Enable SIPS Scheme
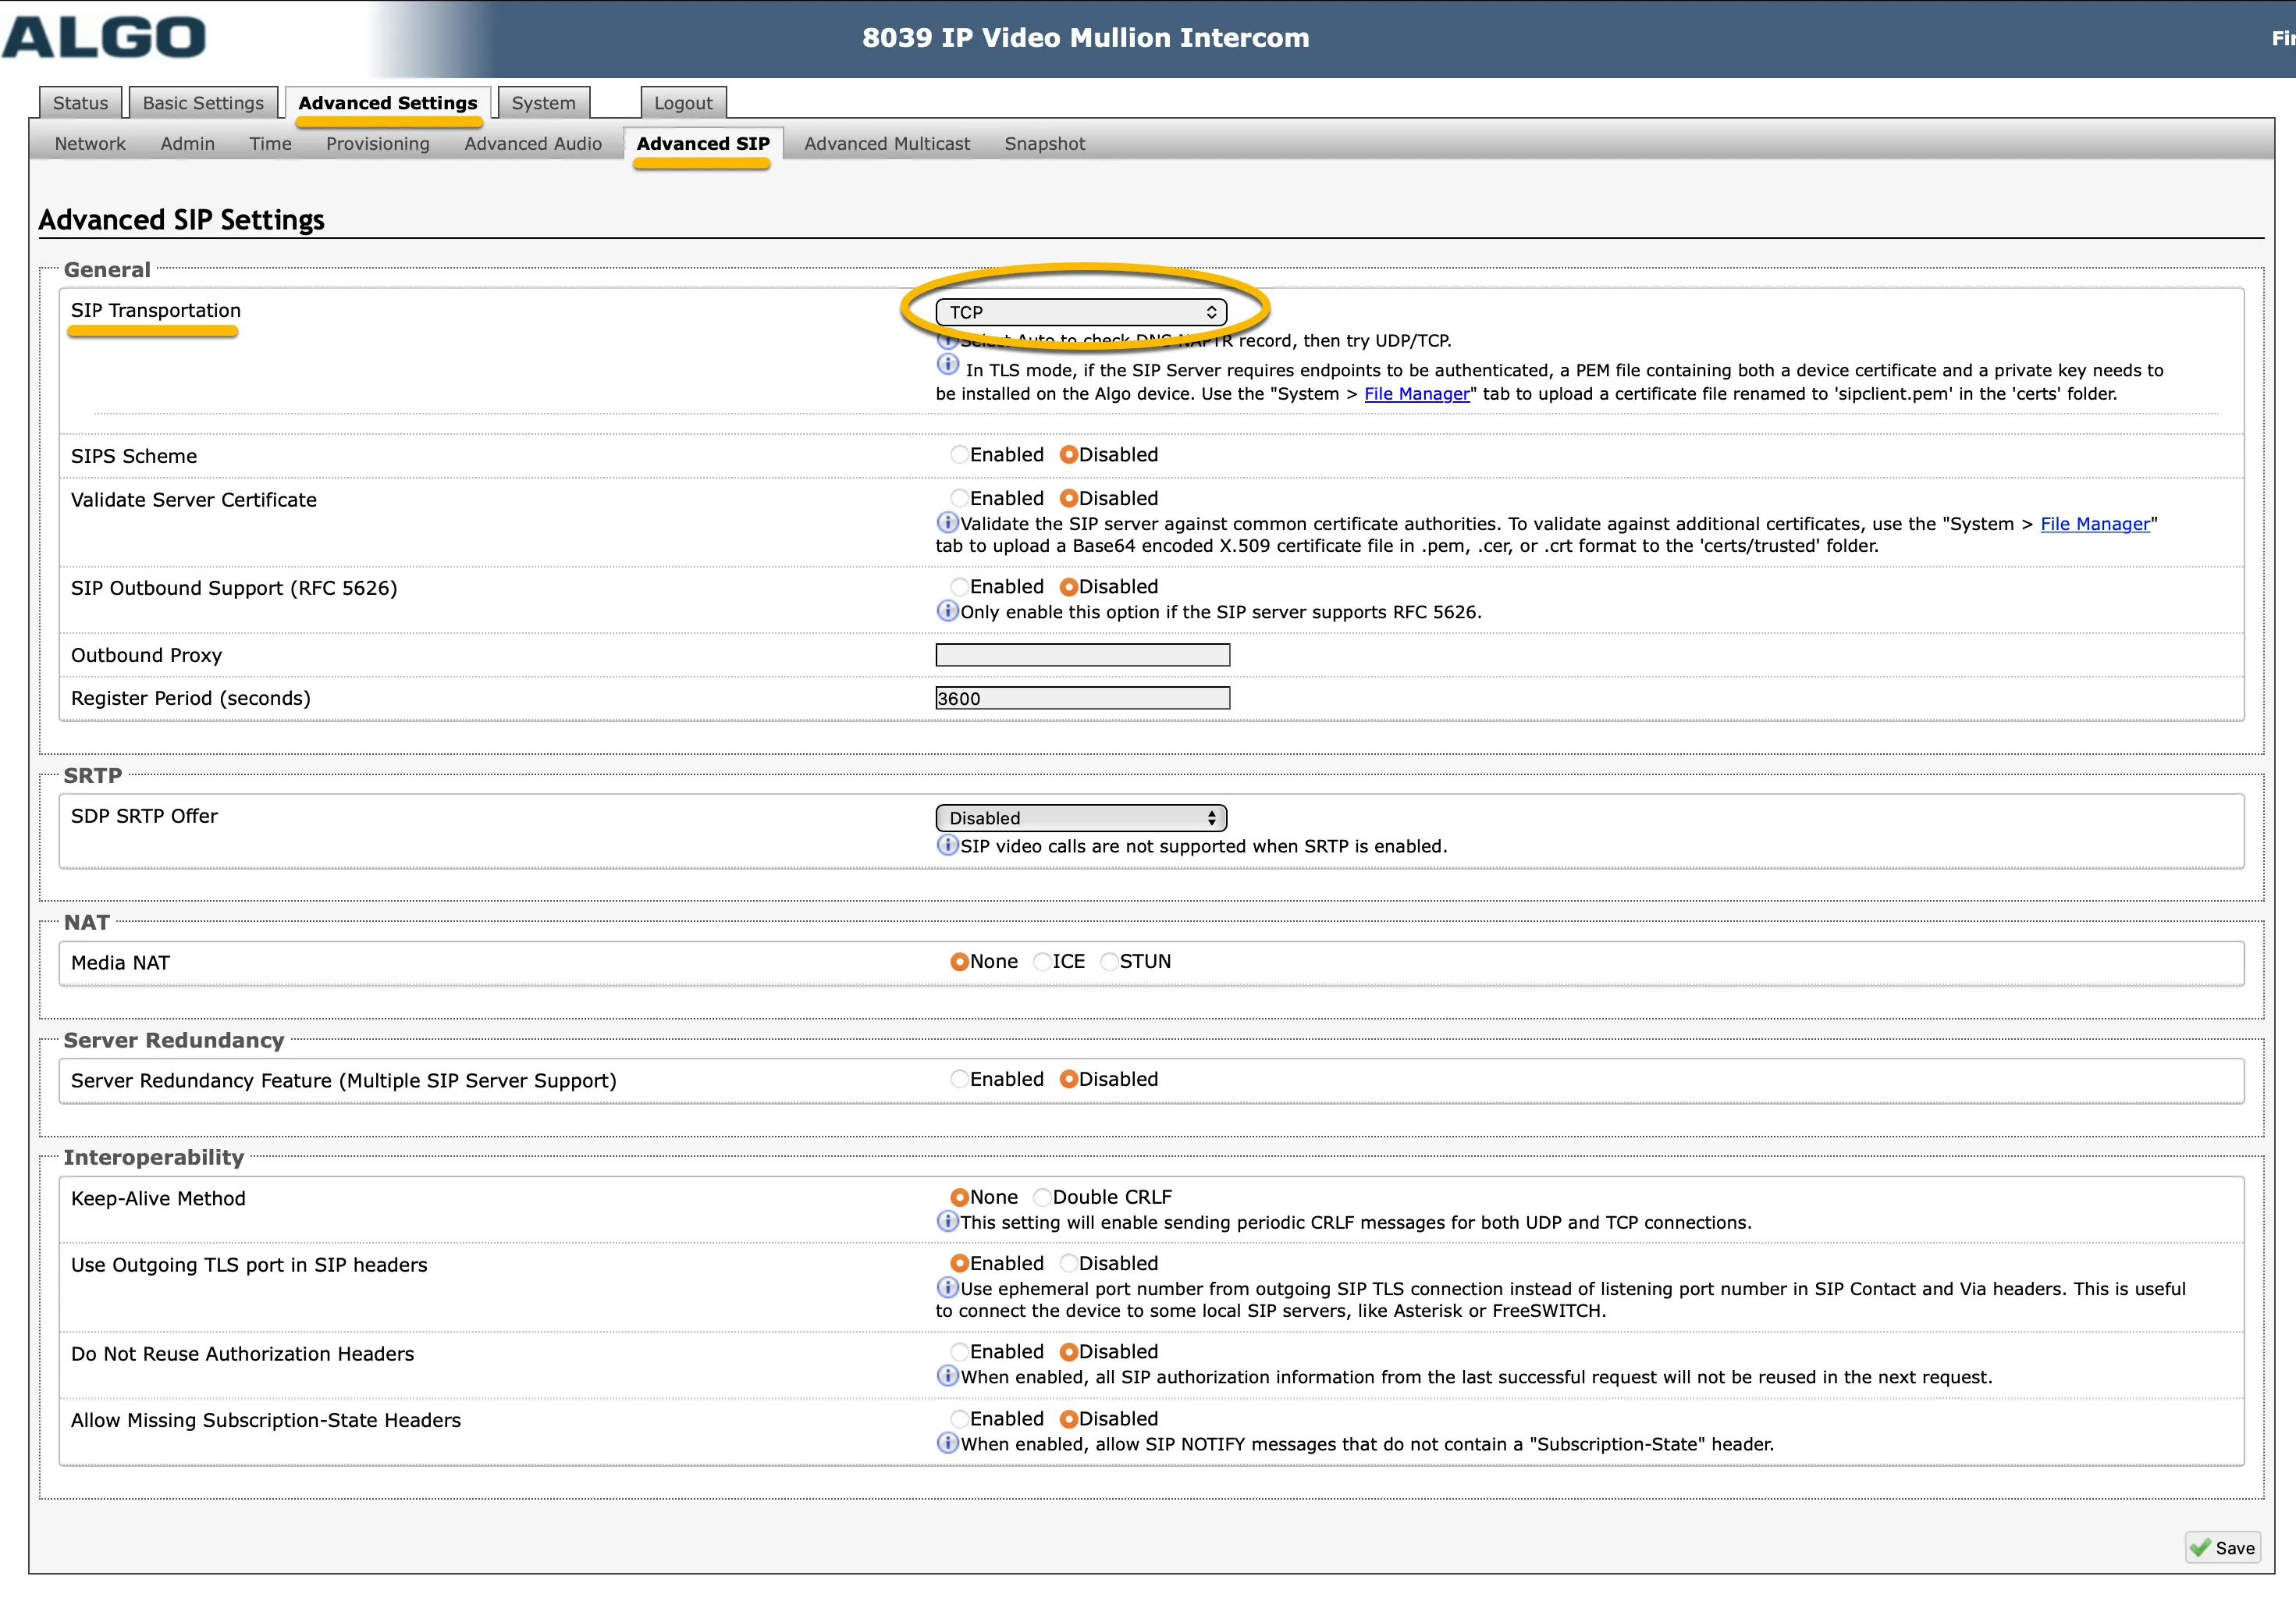2296x1605 pixels. click(959, 455)
